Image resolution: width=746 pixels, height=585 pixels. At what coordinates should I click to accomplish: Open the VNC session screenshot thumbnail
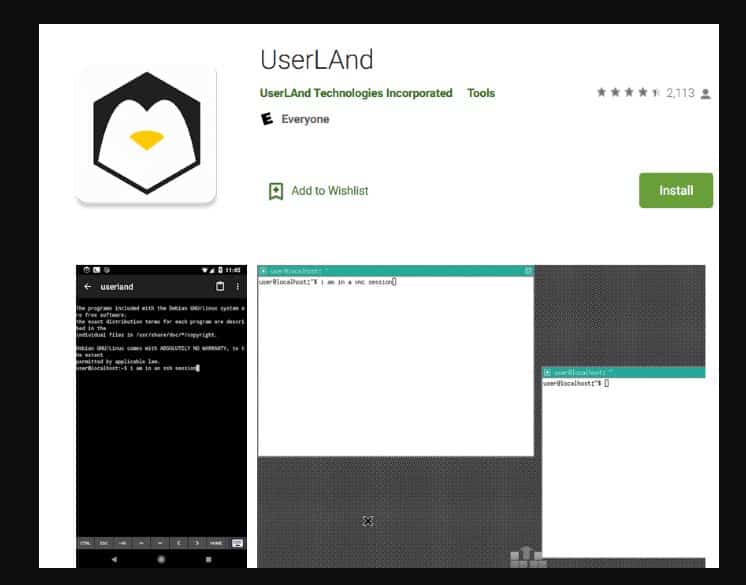click(x=481, y=416)
